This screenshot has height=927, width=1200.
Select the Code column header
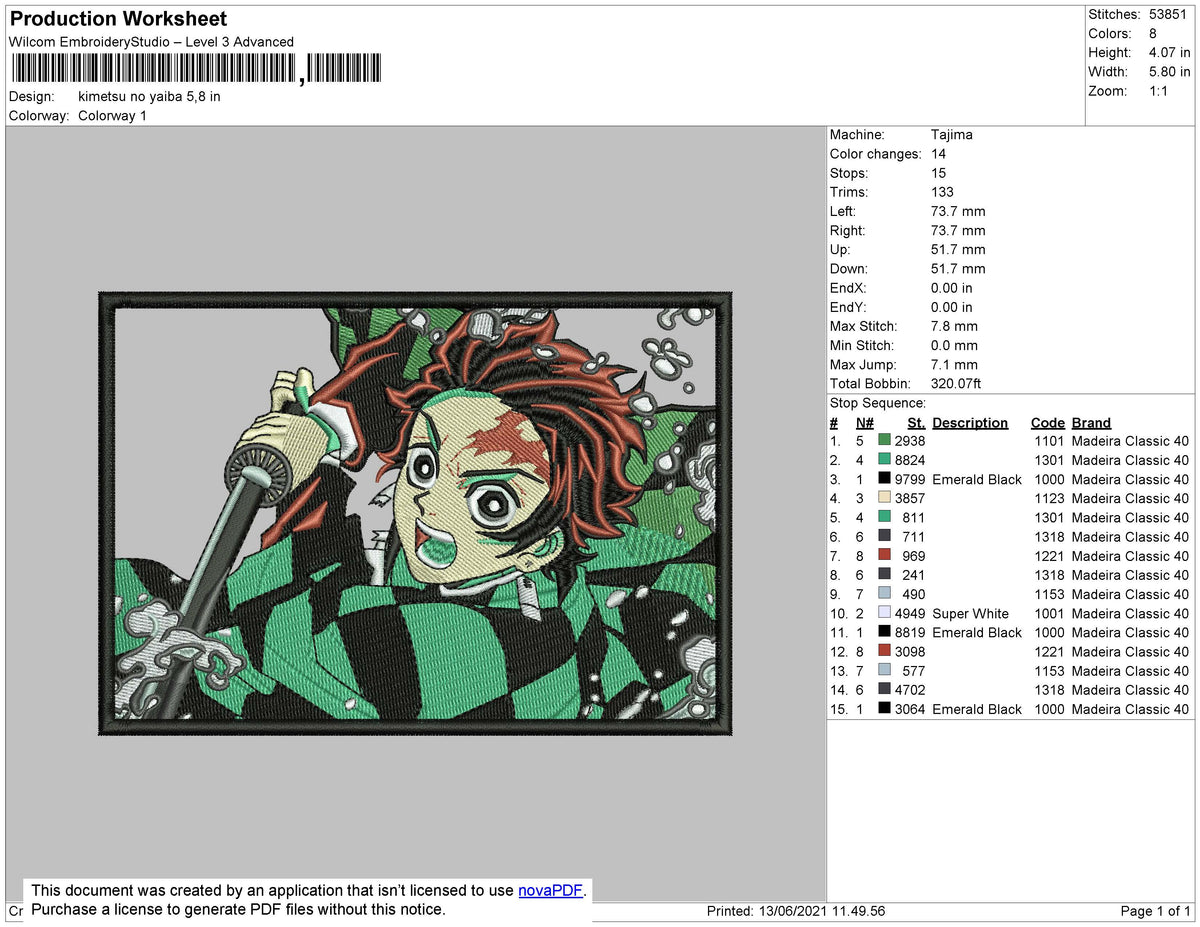[x=1047, y=422]
